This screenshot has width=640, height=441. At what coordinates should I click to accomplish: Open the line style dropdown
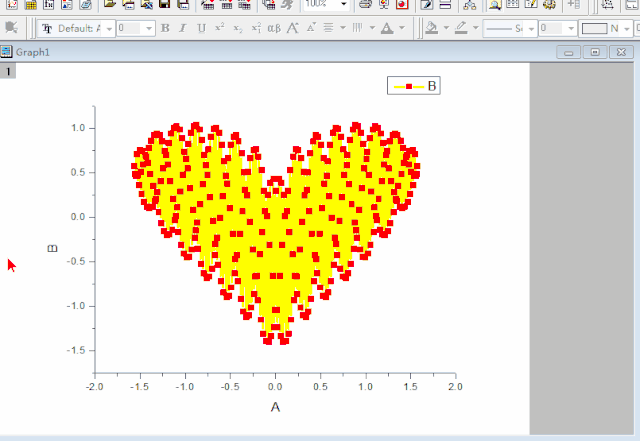(x=530, y=29)
